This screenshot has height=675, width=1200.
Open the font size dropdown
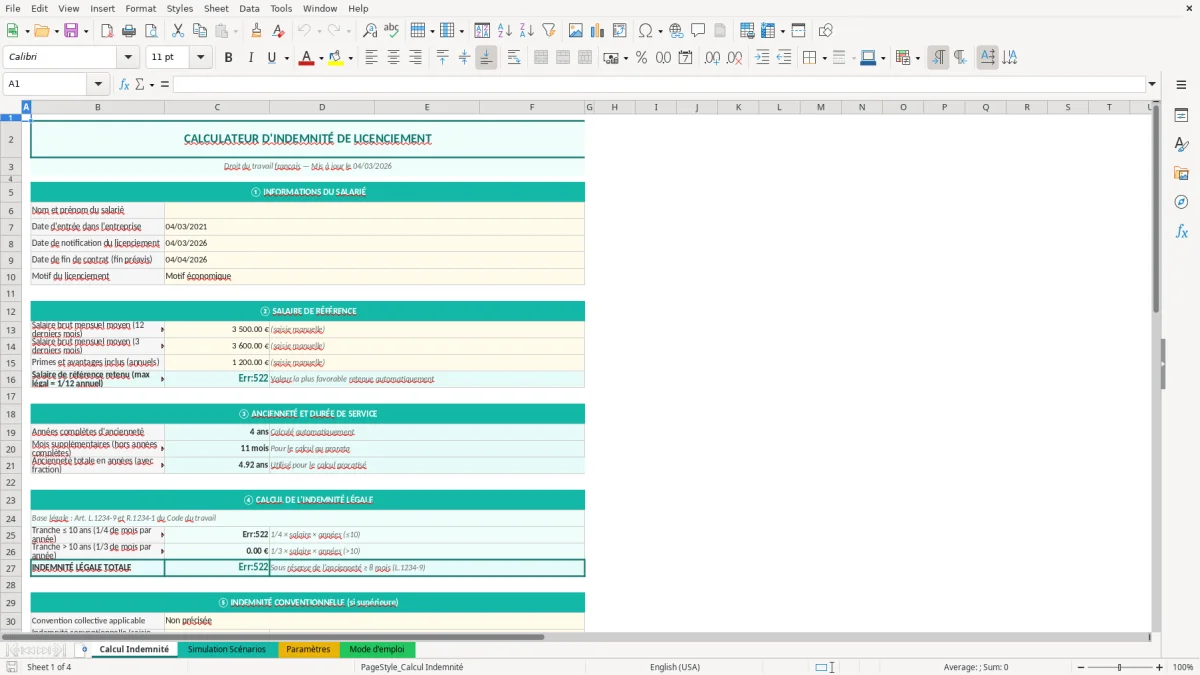coord(201,58)
